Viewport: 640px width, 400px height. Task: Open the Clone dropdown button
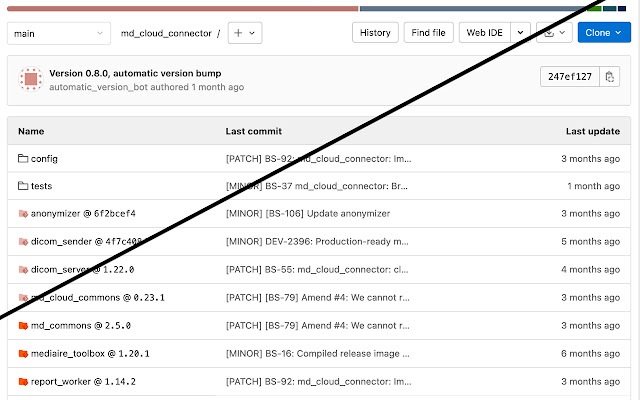tap(604, 33)
